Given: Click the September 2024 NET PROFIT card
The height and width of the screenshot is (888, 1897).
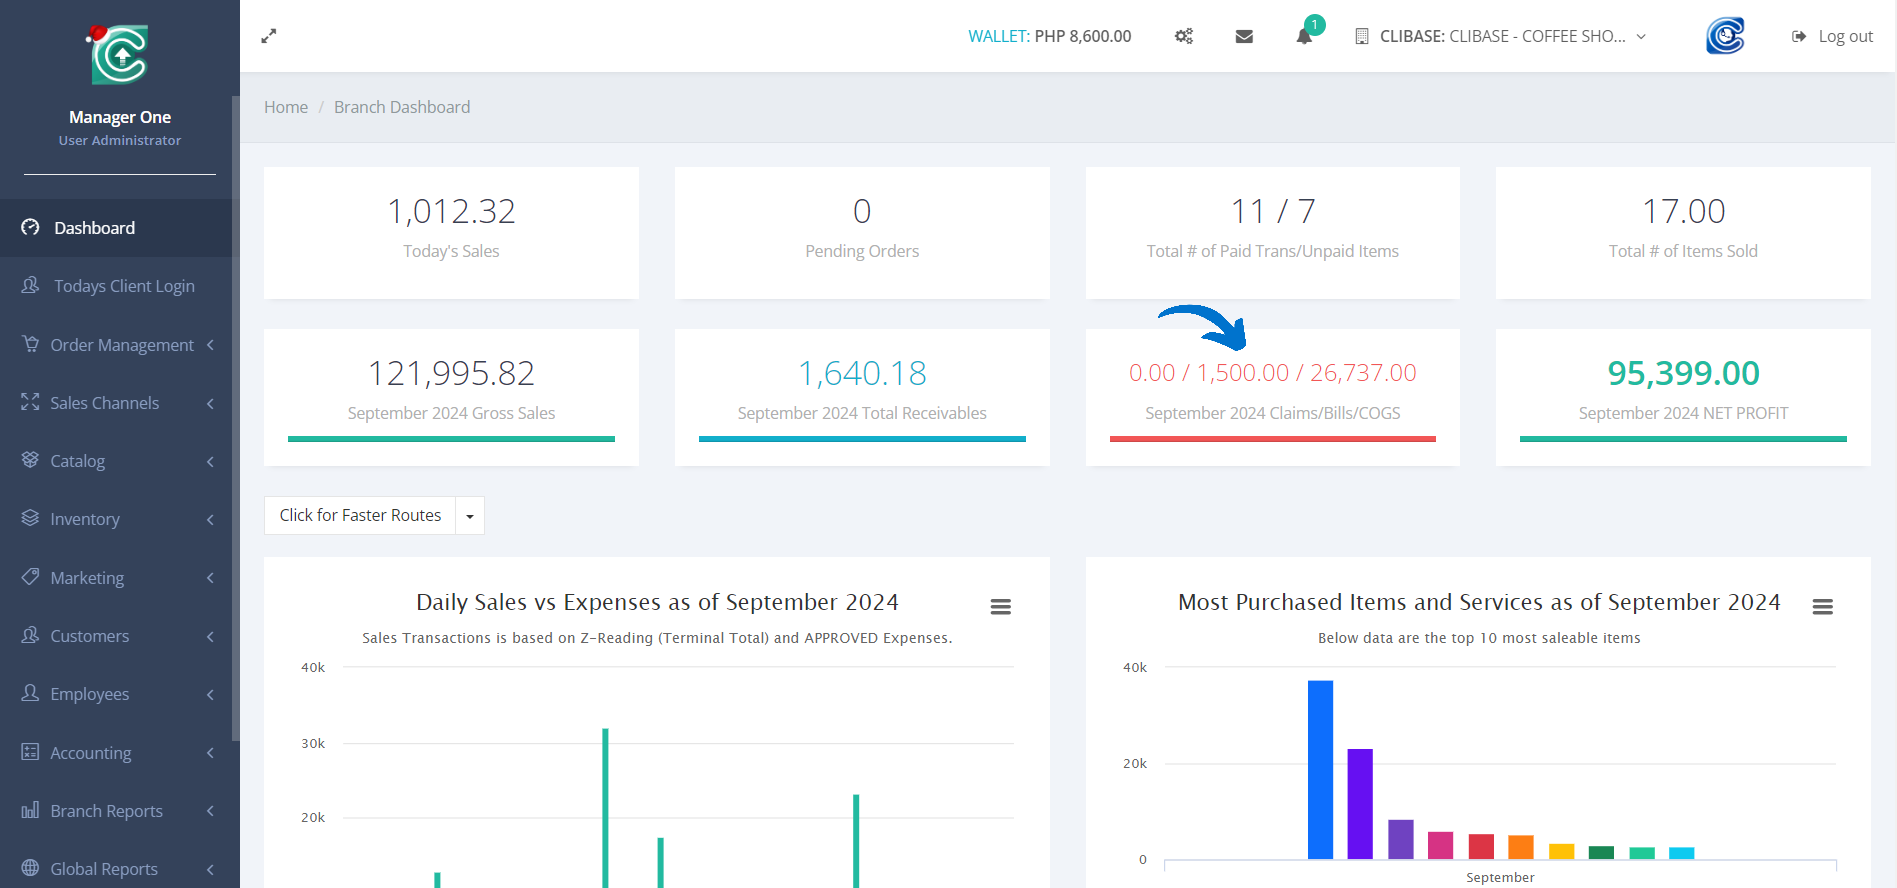Looking at the screenshot, I should [x=1683, y=397].
